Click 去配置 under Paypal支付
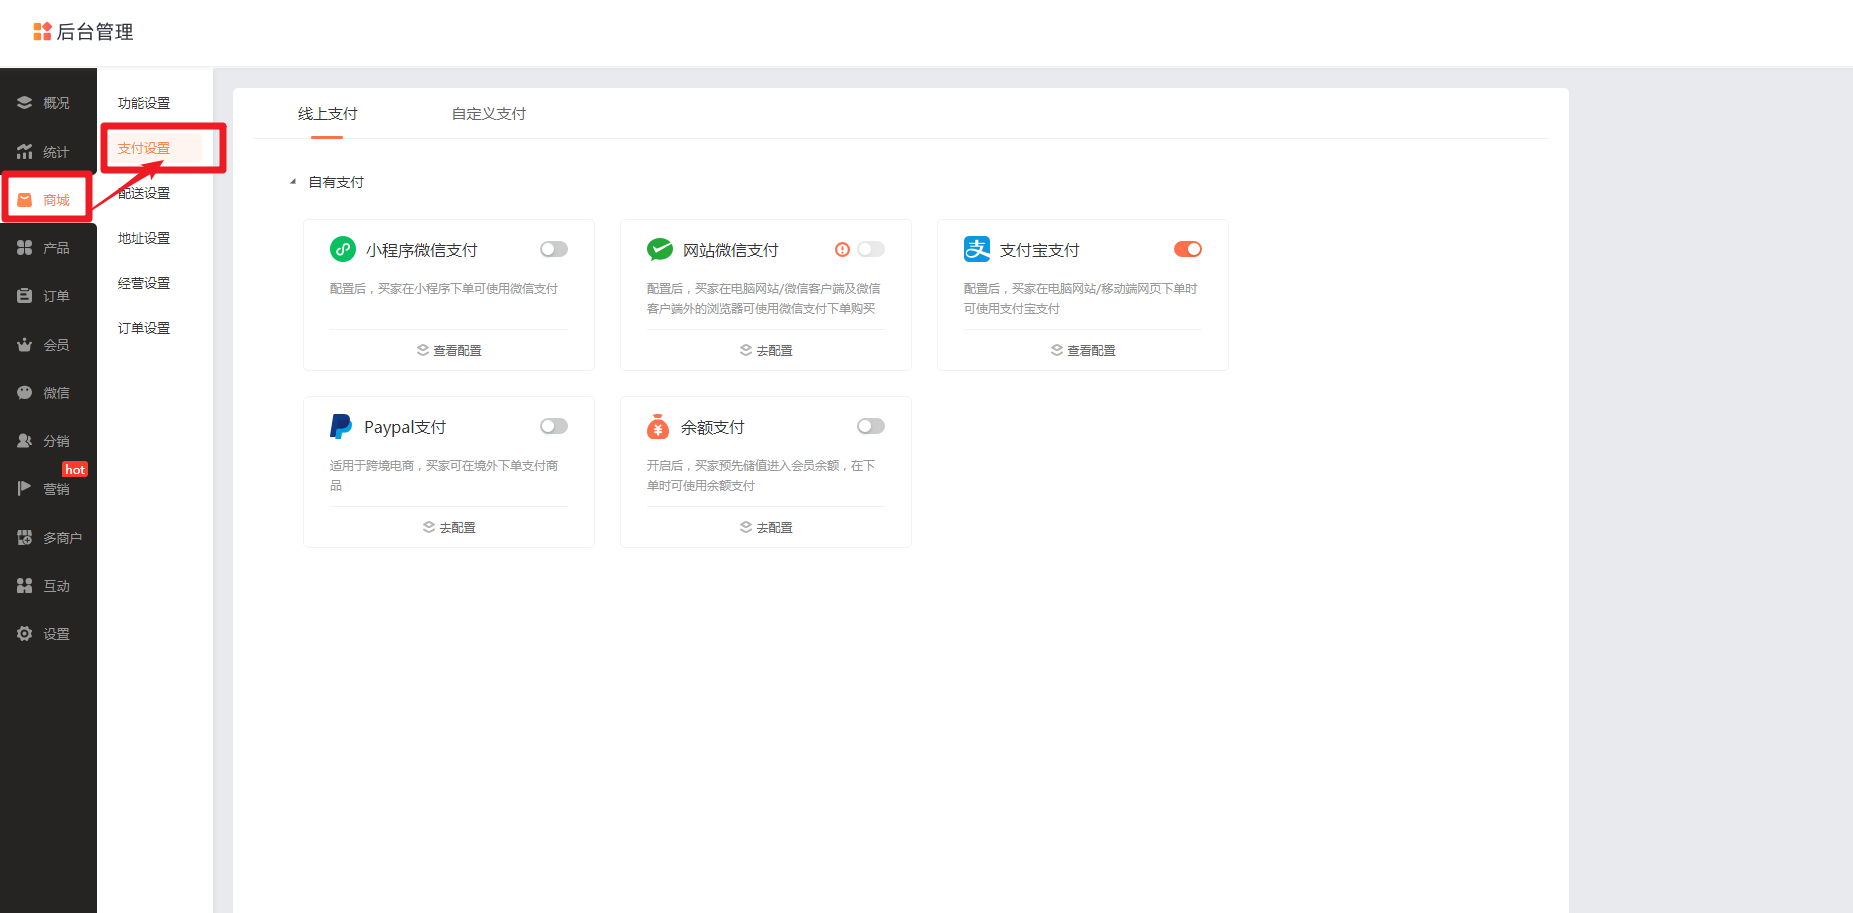The height and width of the screenshot is (913, 1853). [x=457, y=528]
